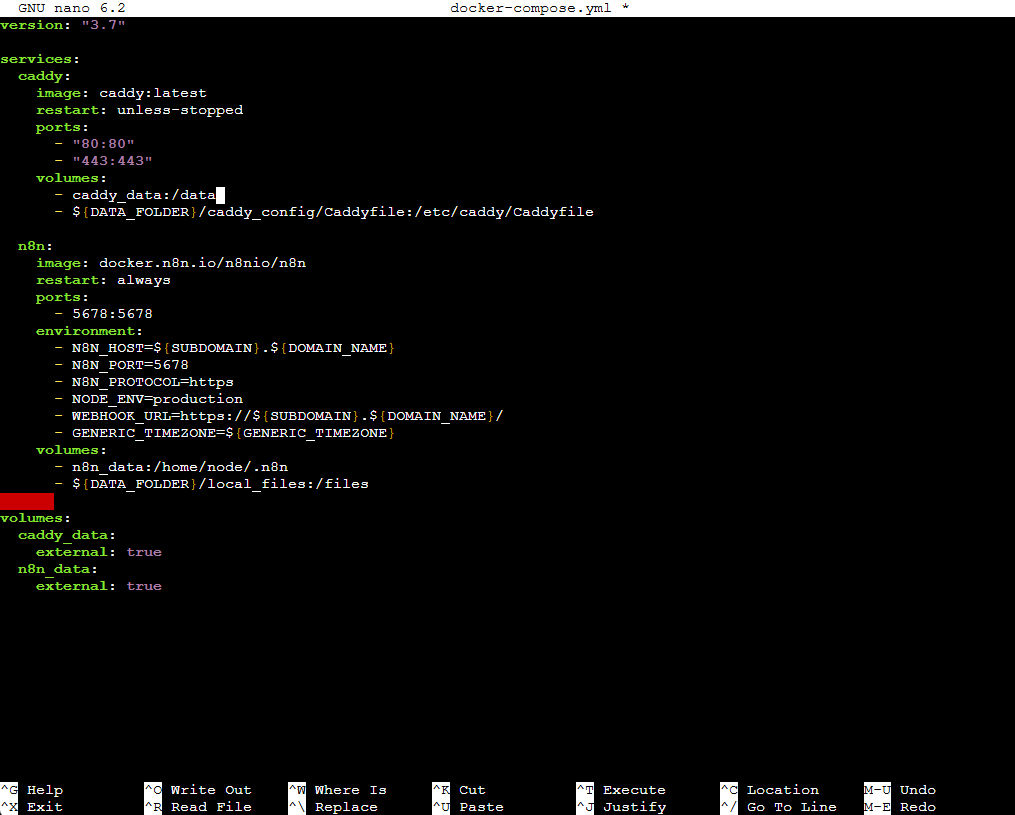1015x815 pixels.
Task: Click the n8n_data:/home/node/.n8n volume line
Action: coord(171,467)
